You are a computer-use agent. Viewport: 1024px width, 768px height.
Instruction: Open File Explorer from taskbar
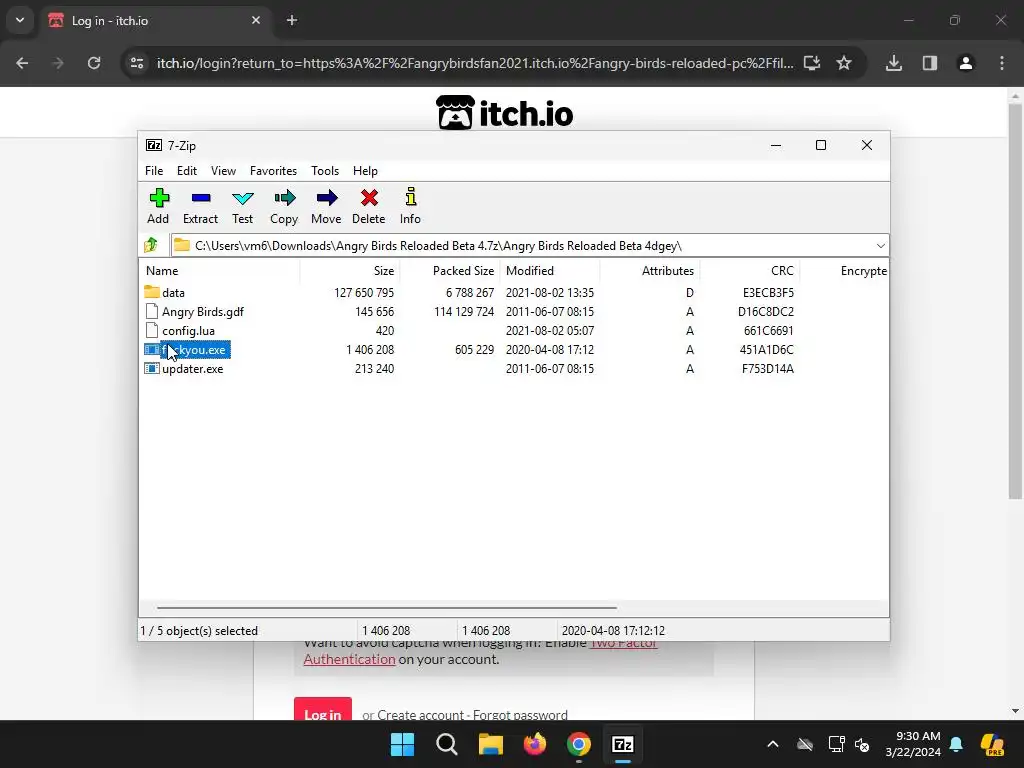click(x=490, y=744)
